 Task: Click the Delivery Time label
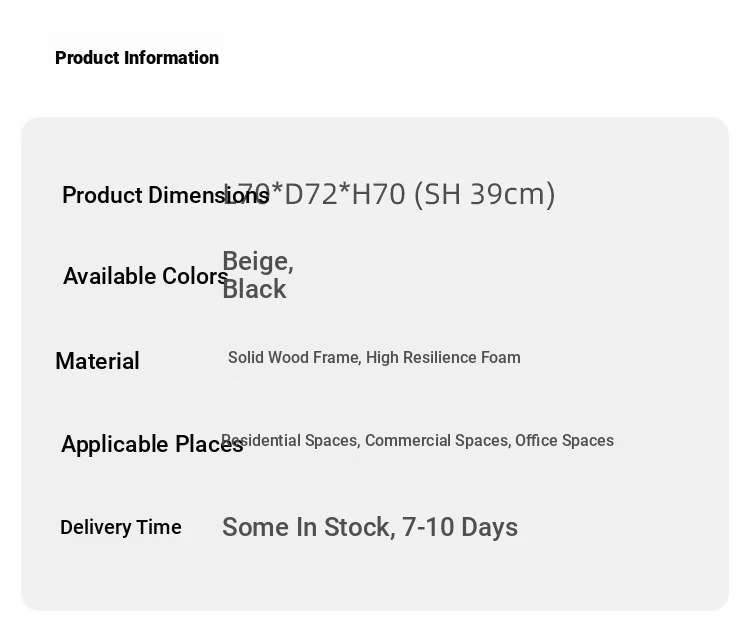coord(120,527)
